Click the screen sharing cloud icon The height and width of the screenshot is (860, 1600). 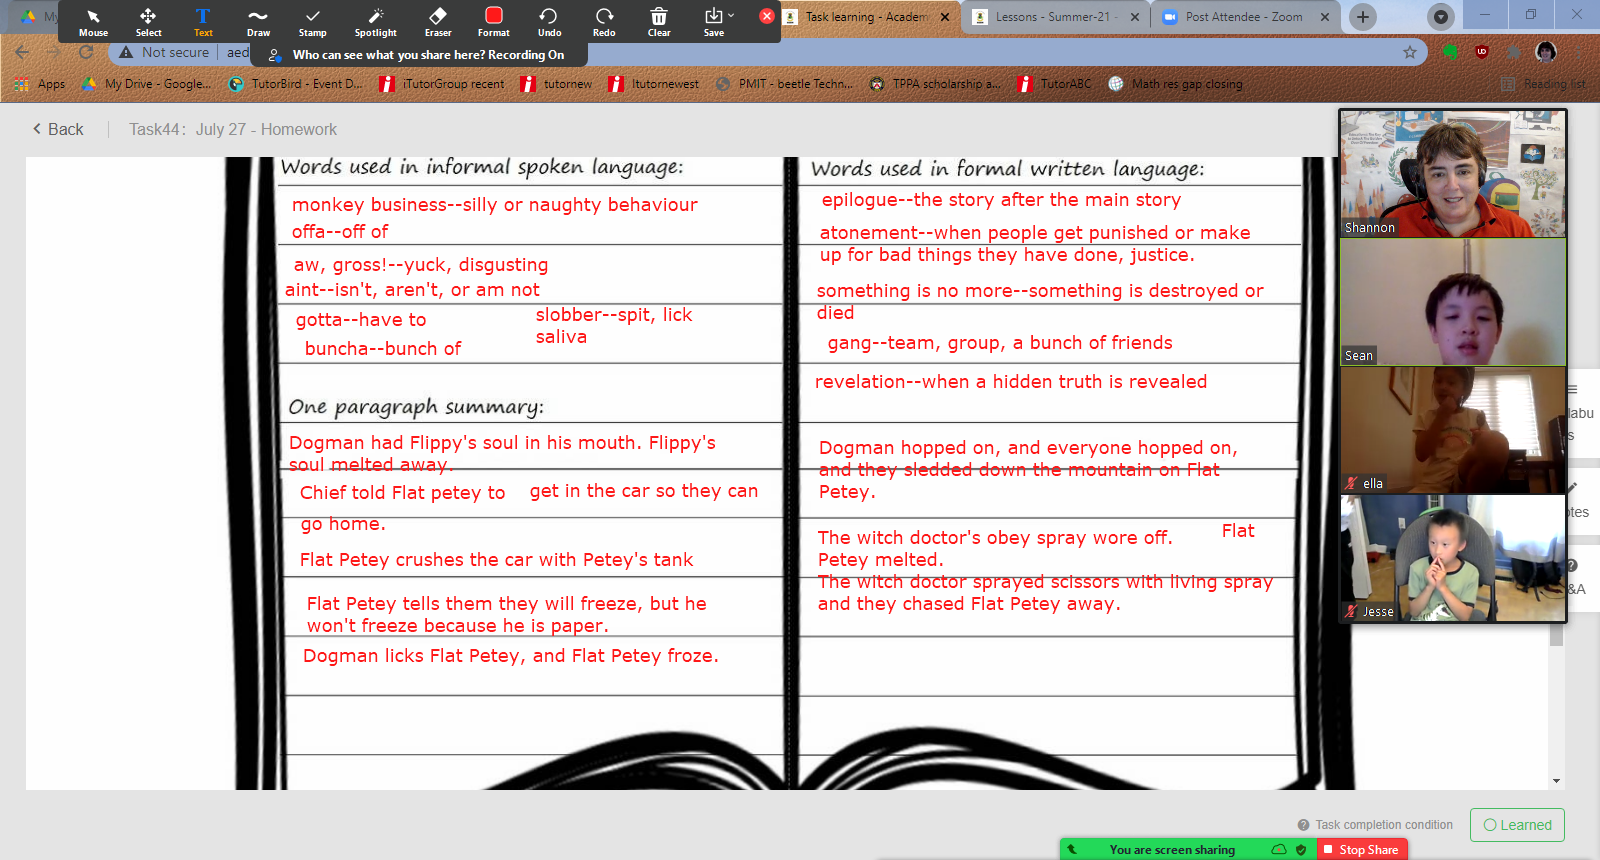1279,849
